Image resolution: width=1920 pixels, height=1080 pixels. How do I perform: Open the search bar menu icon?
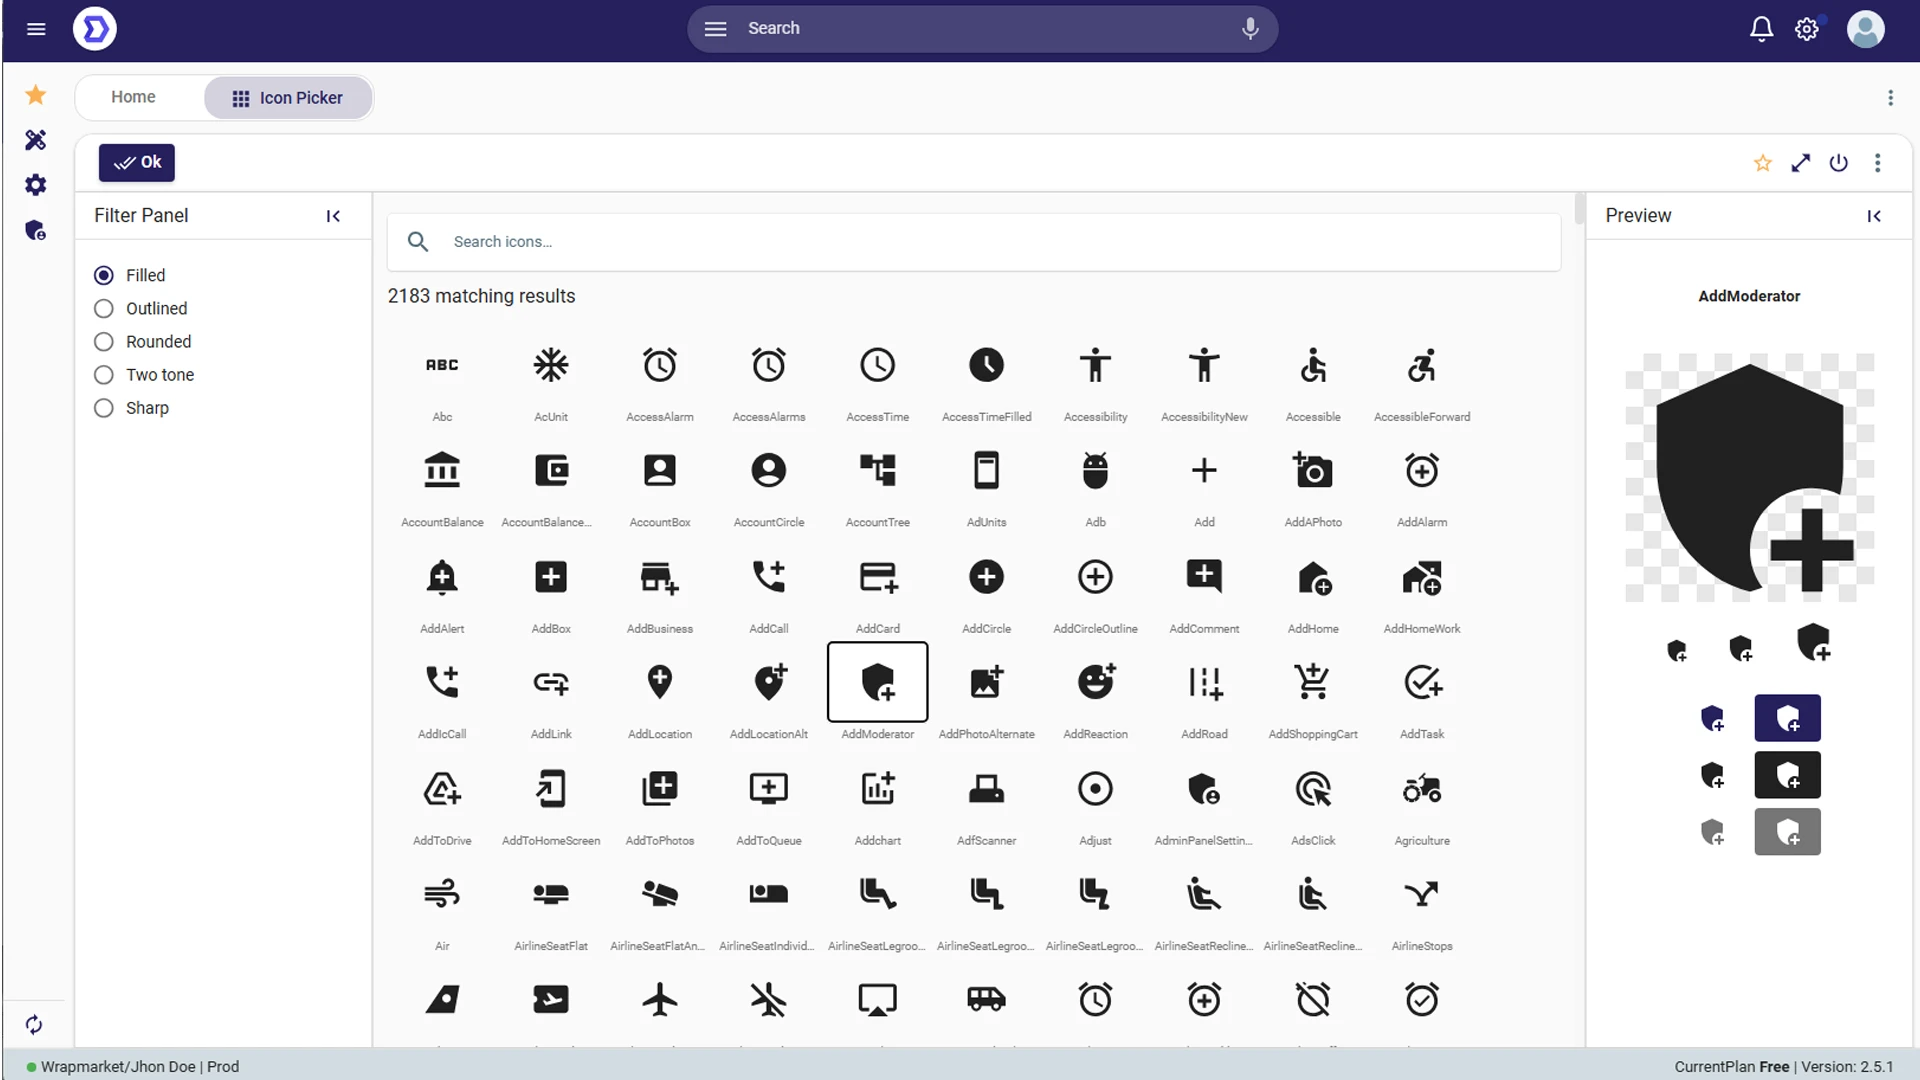pyautogui.click(x=715, y=29)
